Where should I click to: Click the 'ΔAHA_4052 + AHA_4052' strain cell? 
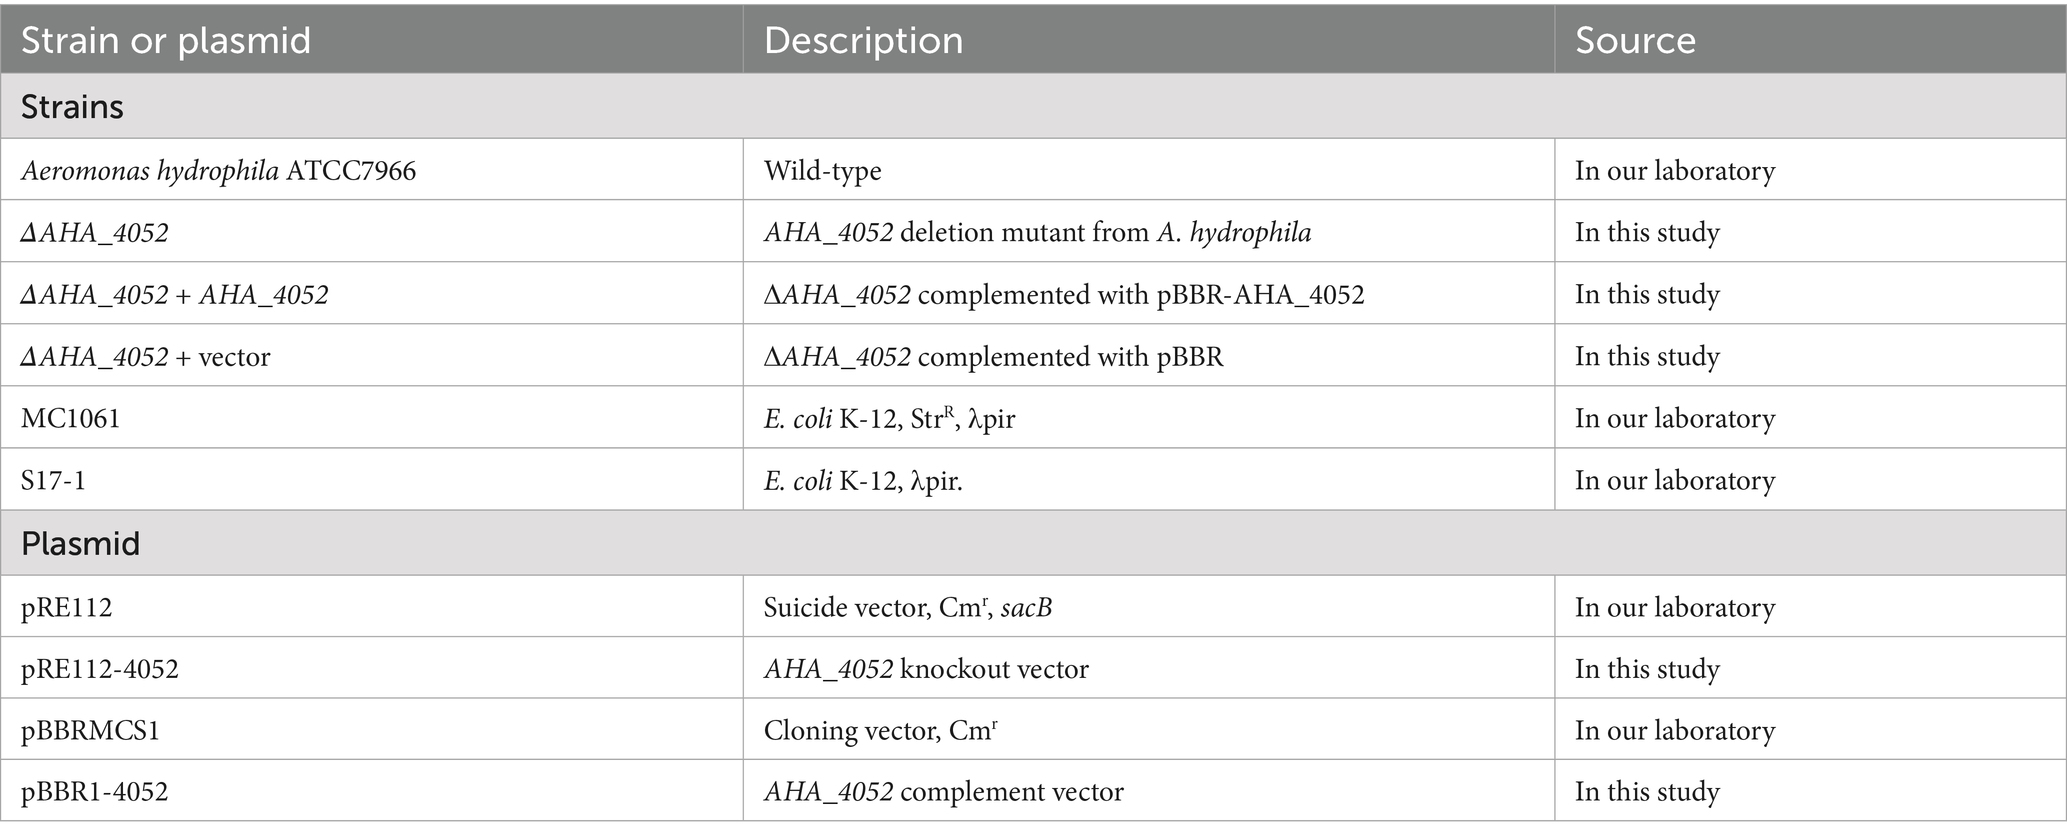pos(174,295)
